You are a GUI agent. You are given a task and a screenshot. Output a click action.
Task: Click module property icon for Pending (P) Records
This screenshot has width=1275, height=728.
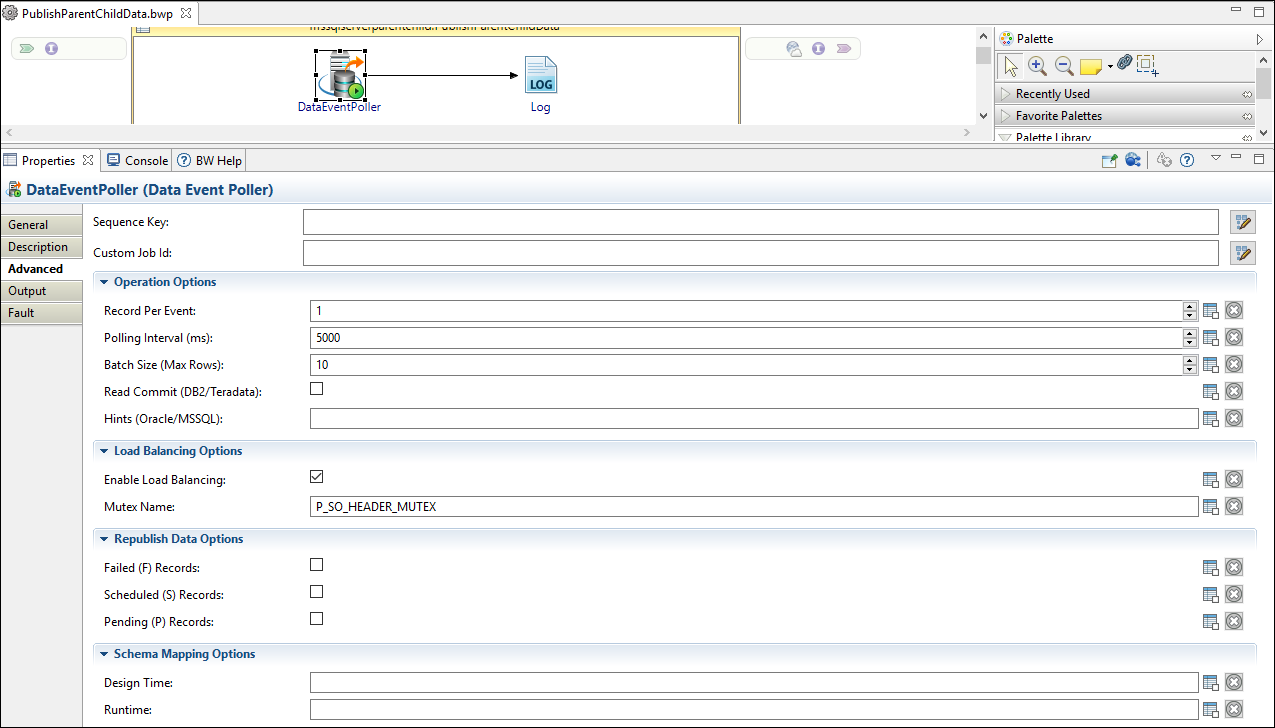[1211, 622]
